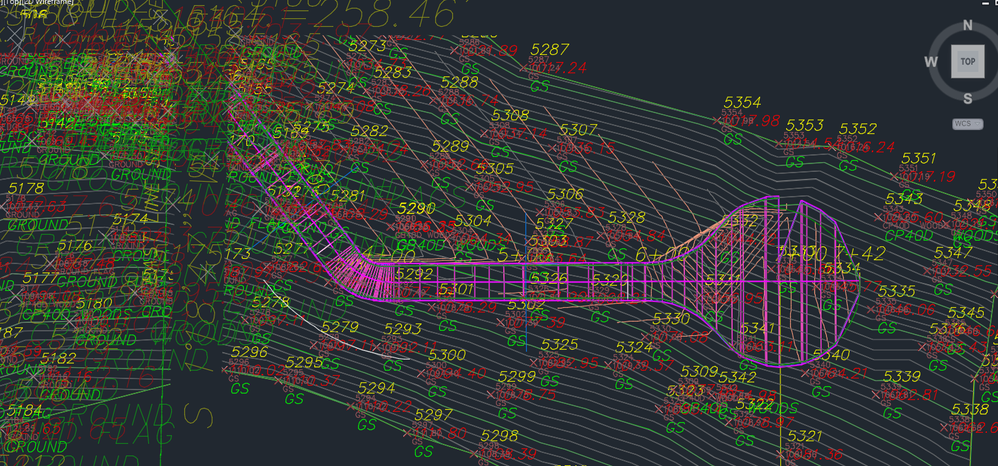Viewport: 998px width, 466px height.
Task: Select yellow point number 5325
Action: pos(559,345)
